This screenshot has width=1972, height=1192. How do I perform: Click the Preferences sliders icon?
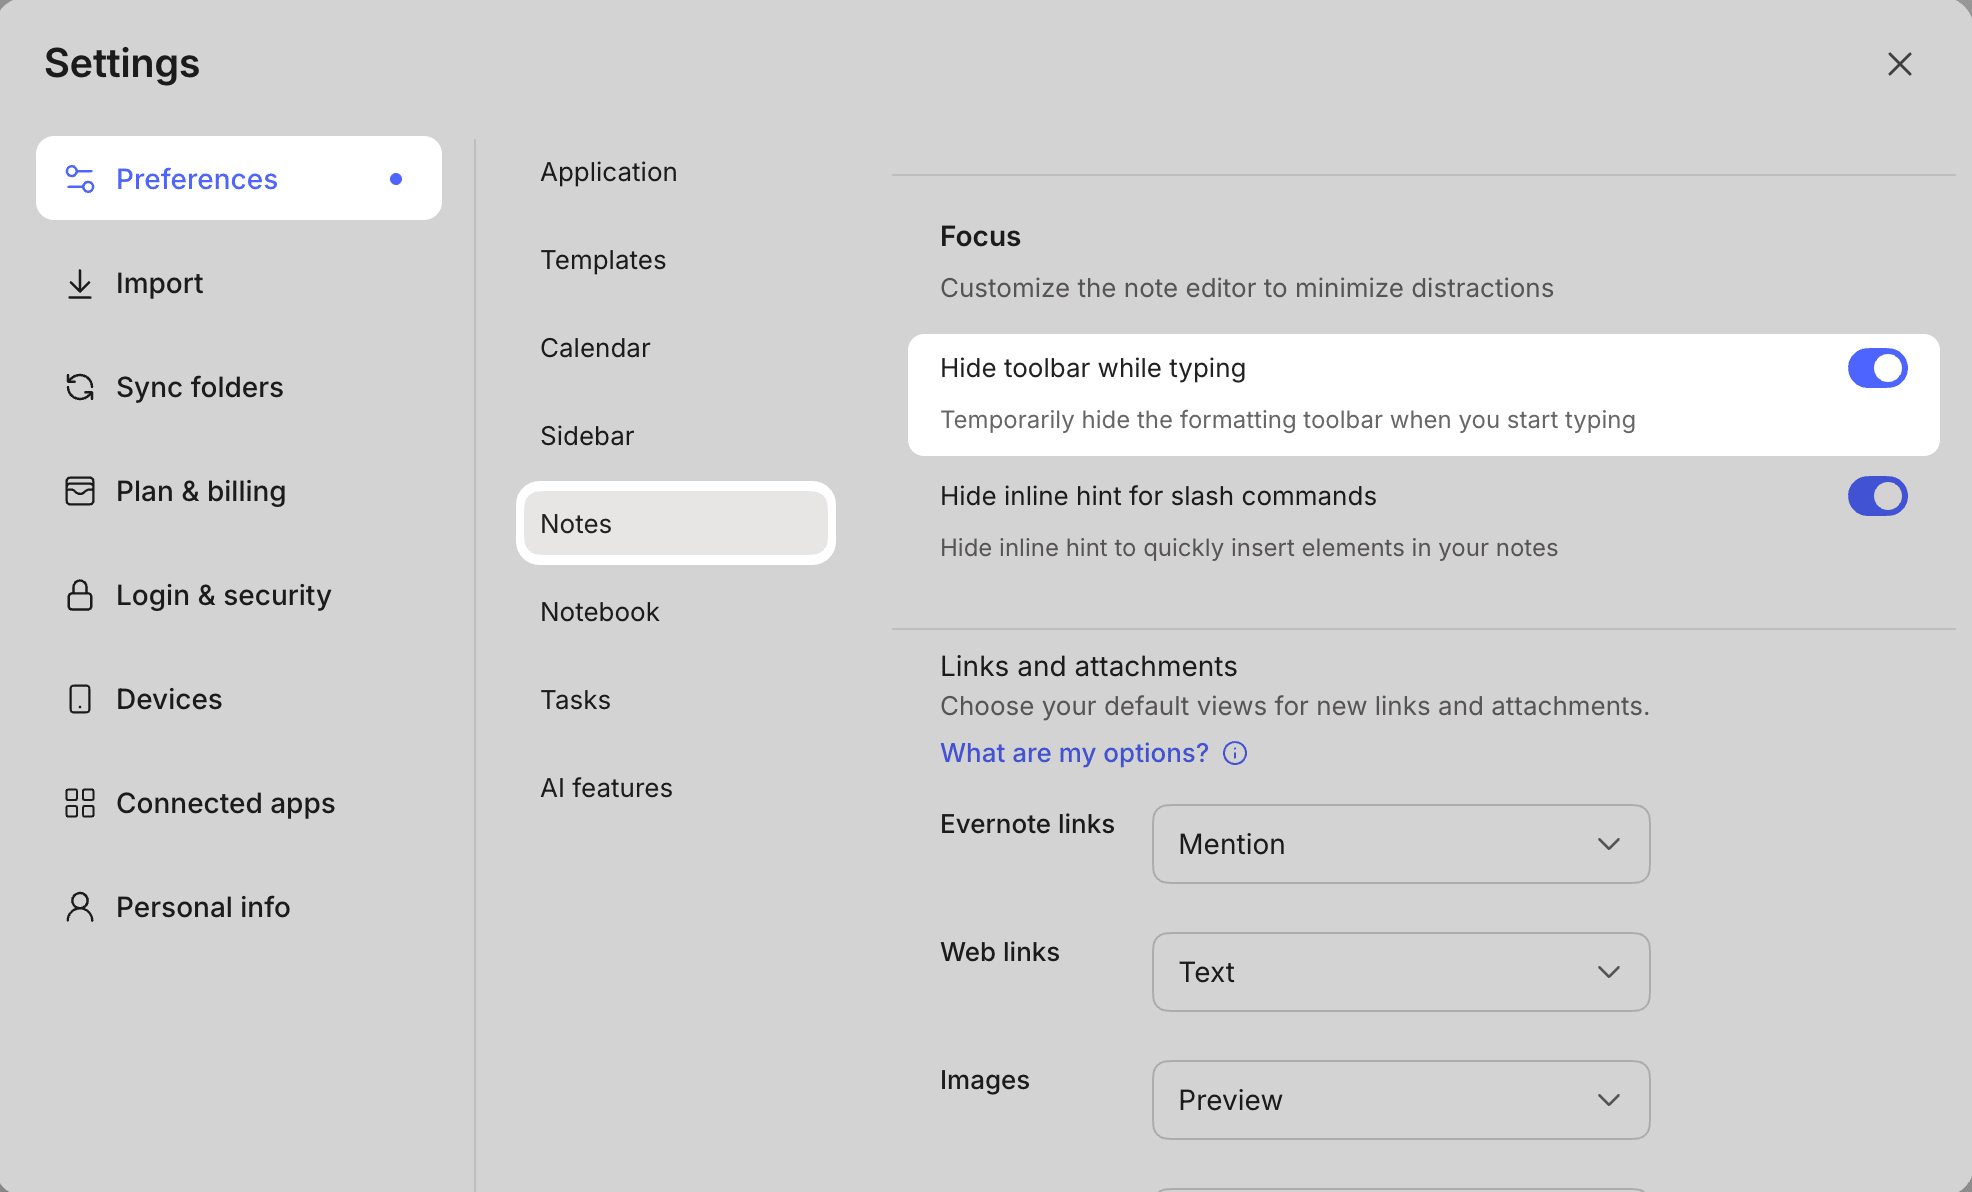[80, 179]
